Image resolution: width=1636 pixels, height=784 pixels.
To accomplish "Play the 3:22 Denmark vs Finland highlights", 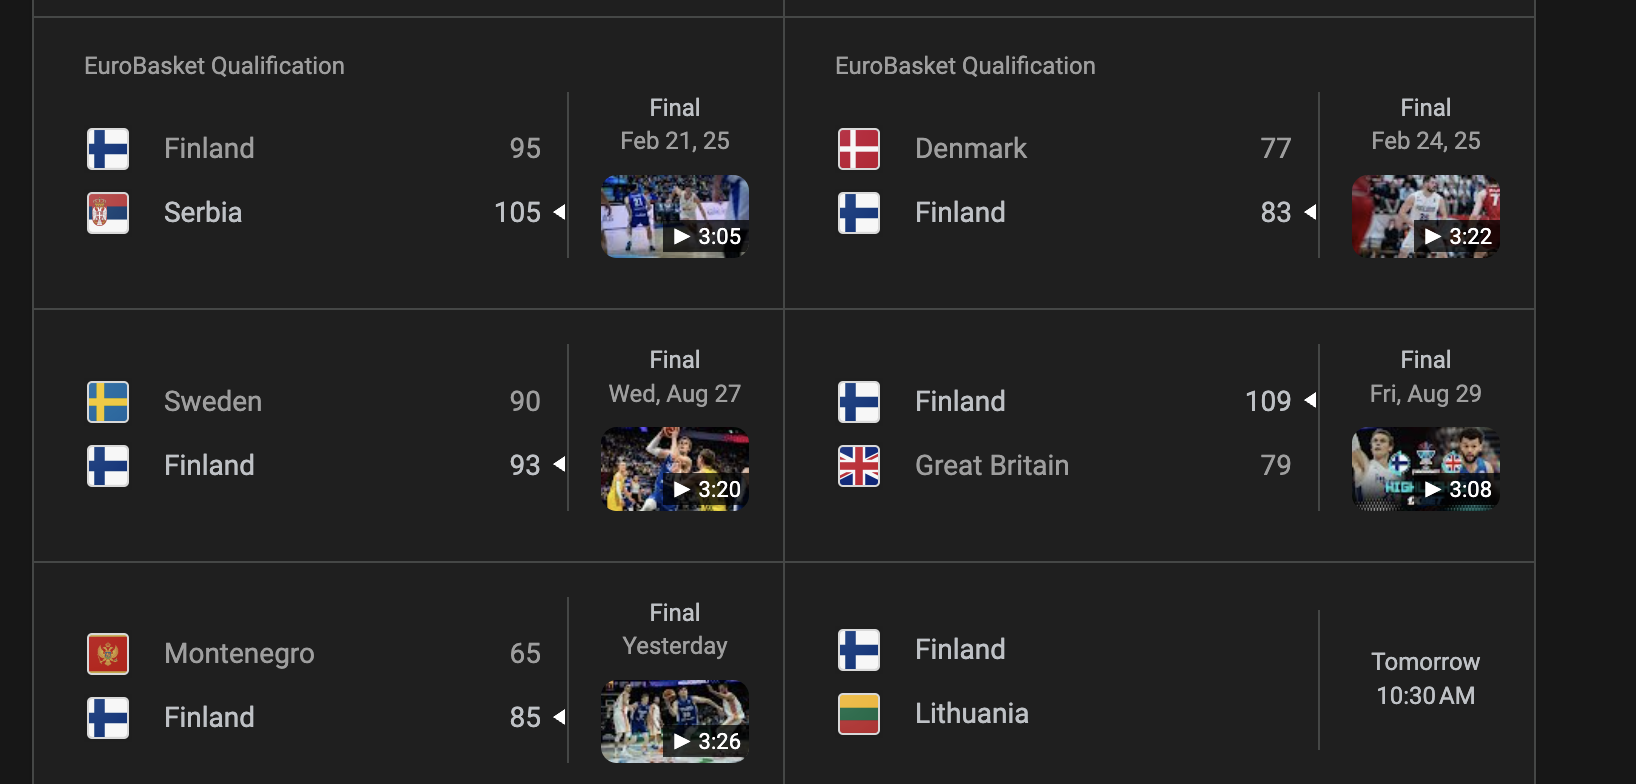I will 1426,217.
